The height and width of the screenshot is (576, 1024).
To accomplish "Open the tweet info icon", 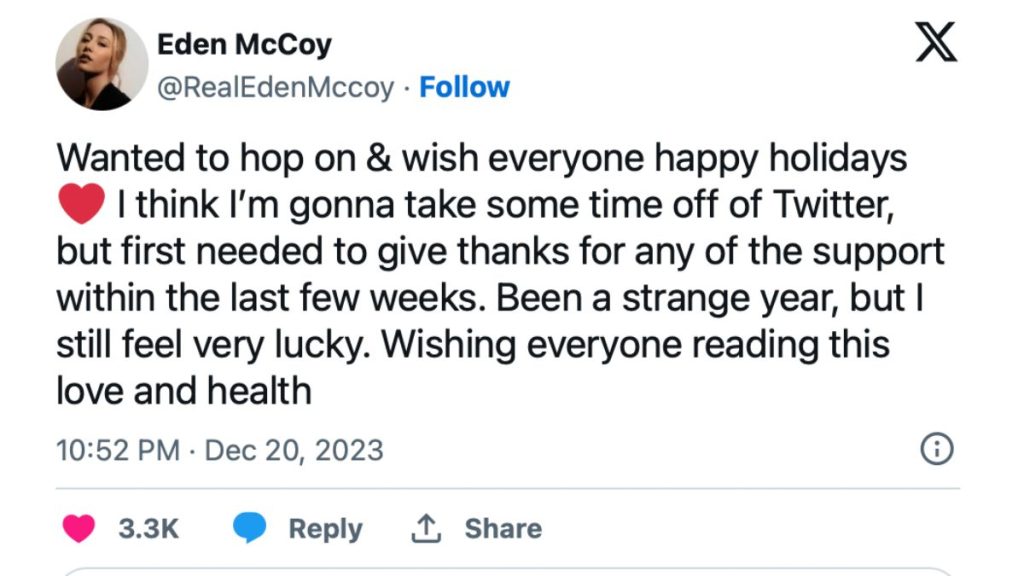I will coord(937,450).
